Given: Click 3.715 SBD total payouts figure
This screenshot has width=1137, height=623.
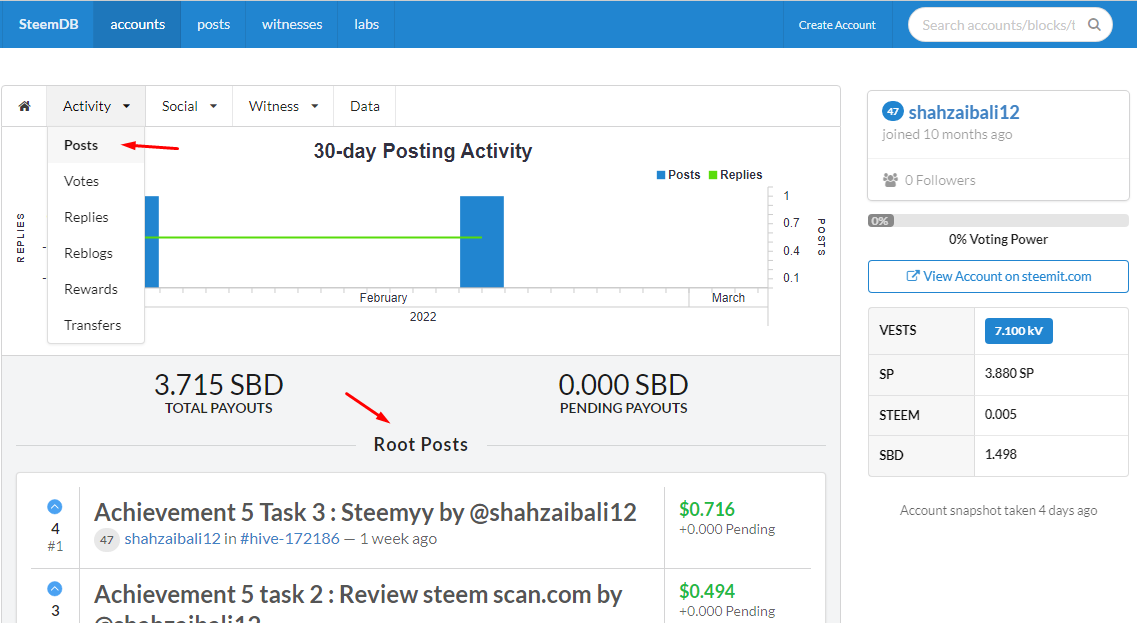Looking at the screenshot, I should [218, 384].
